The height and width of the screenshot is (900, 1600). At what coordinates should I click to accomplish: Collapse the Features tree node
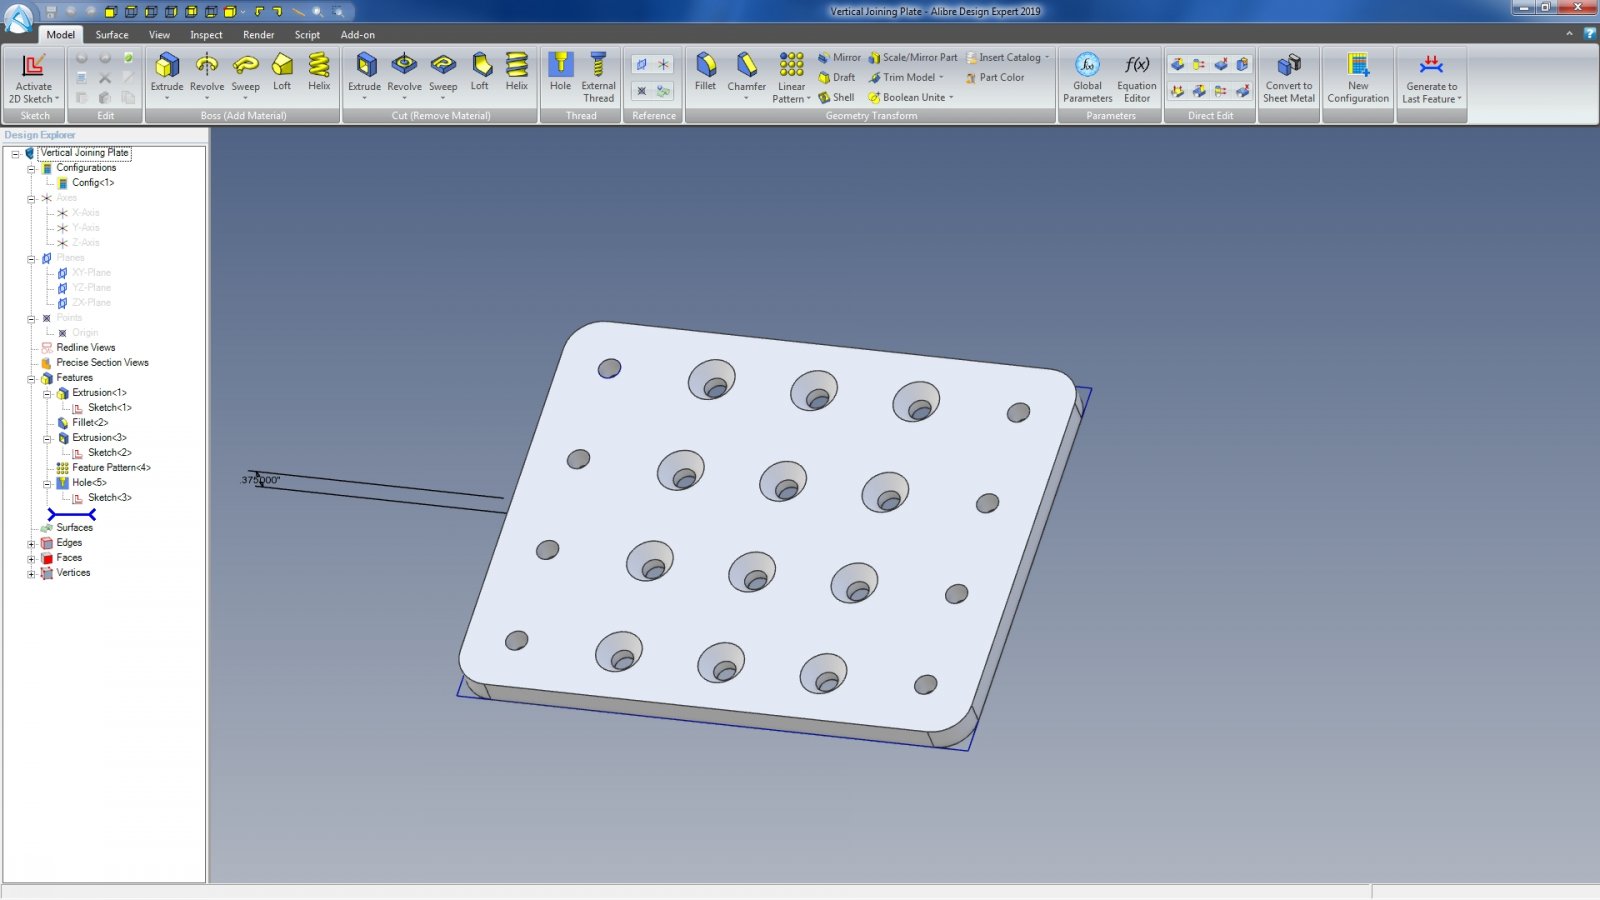tap(31, 379)
